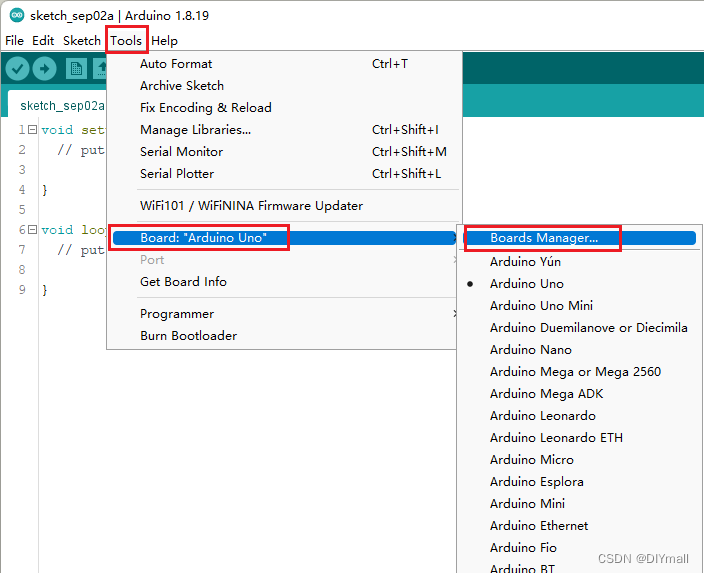
Task: Select Arduino Mega or Mega 2560
Action: pos(580,372)
